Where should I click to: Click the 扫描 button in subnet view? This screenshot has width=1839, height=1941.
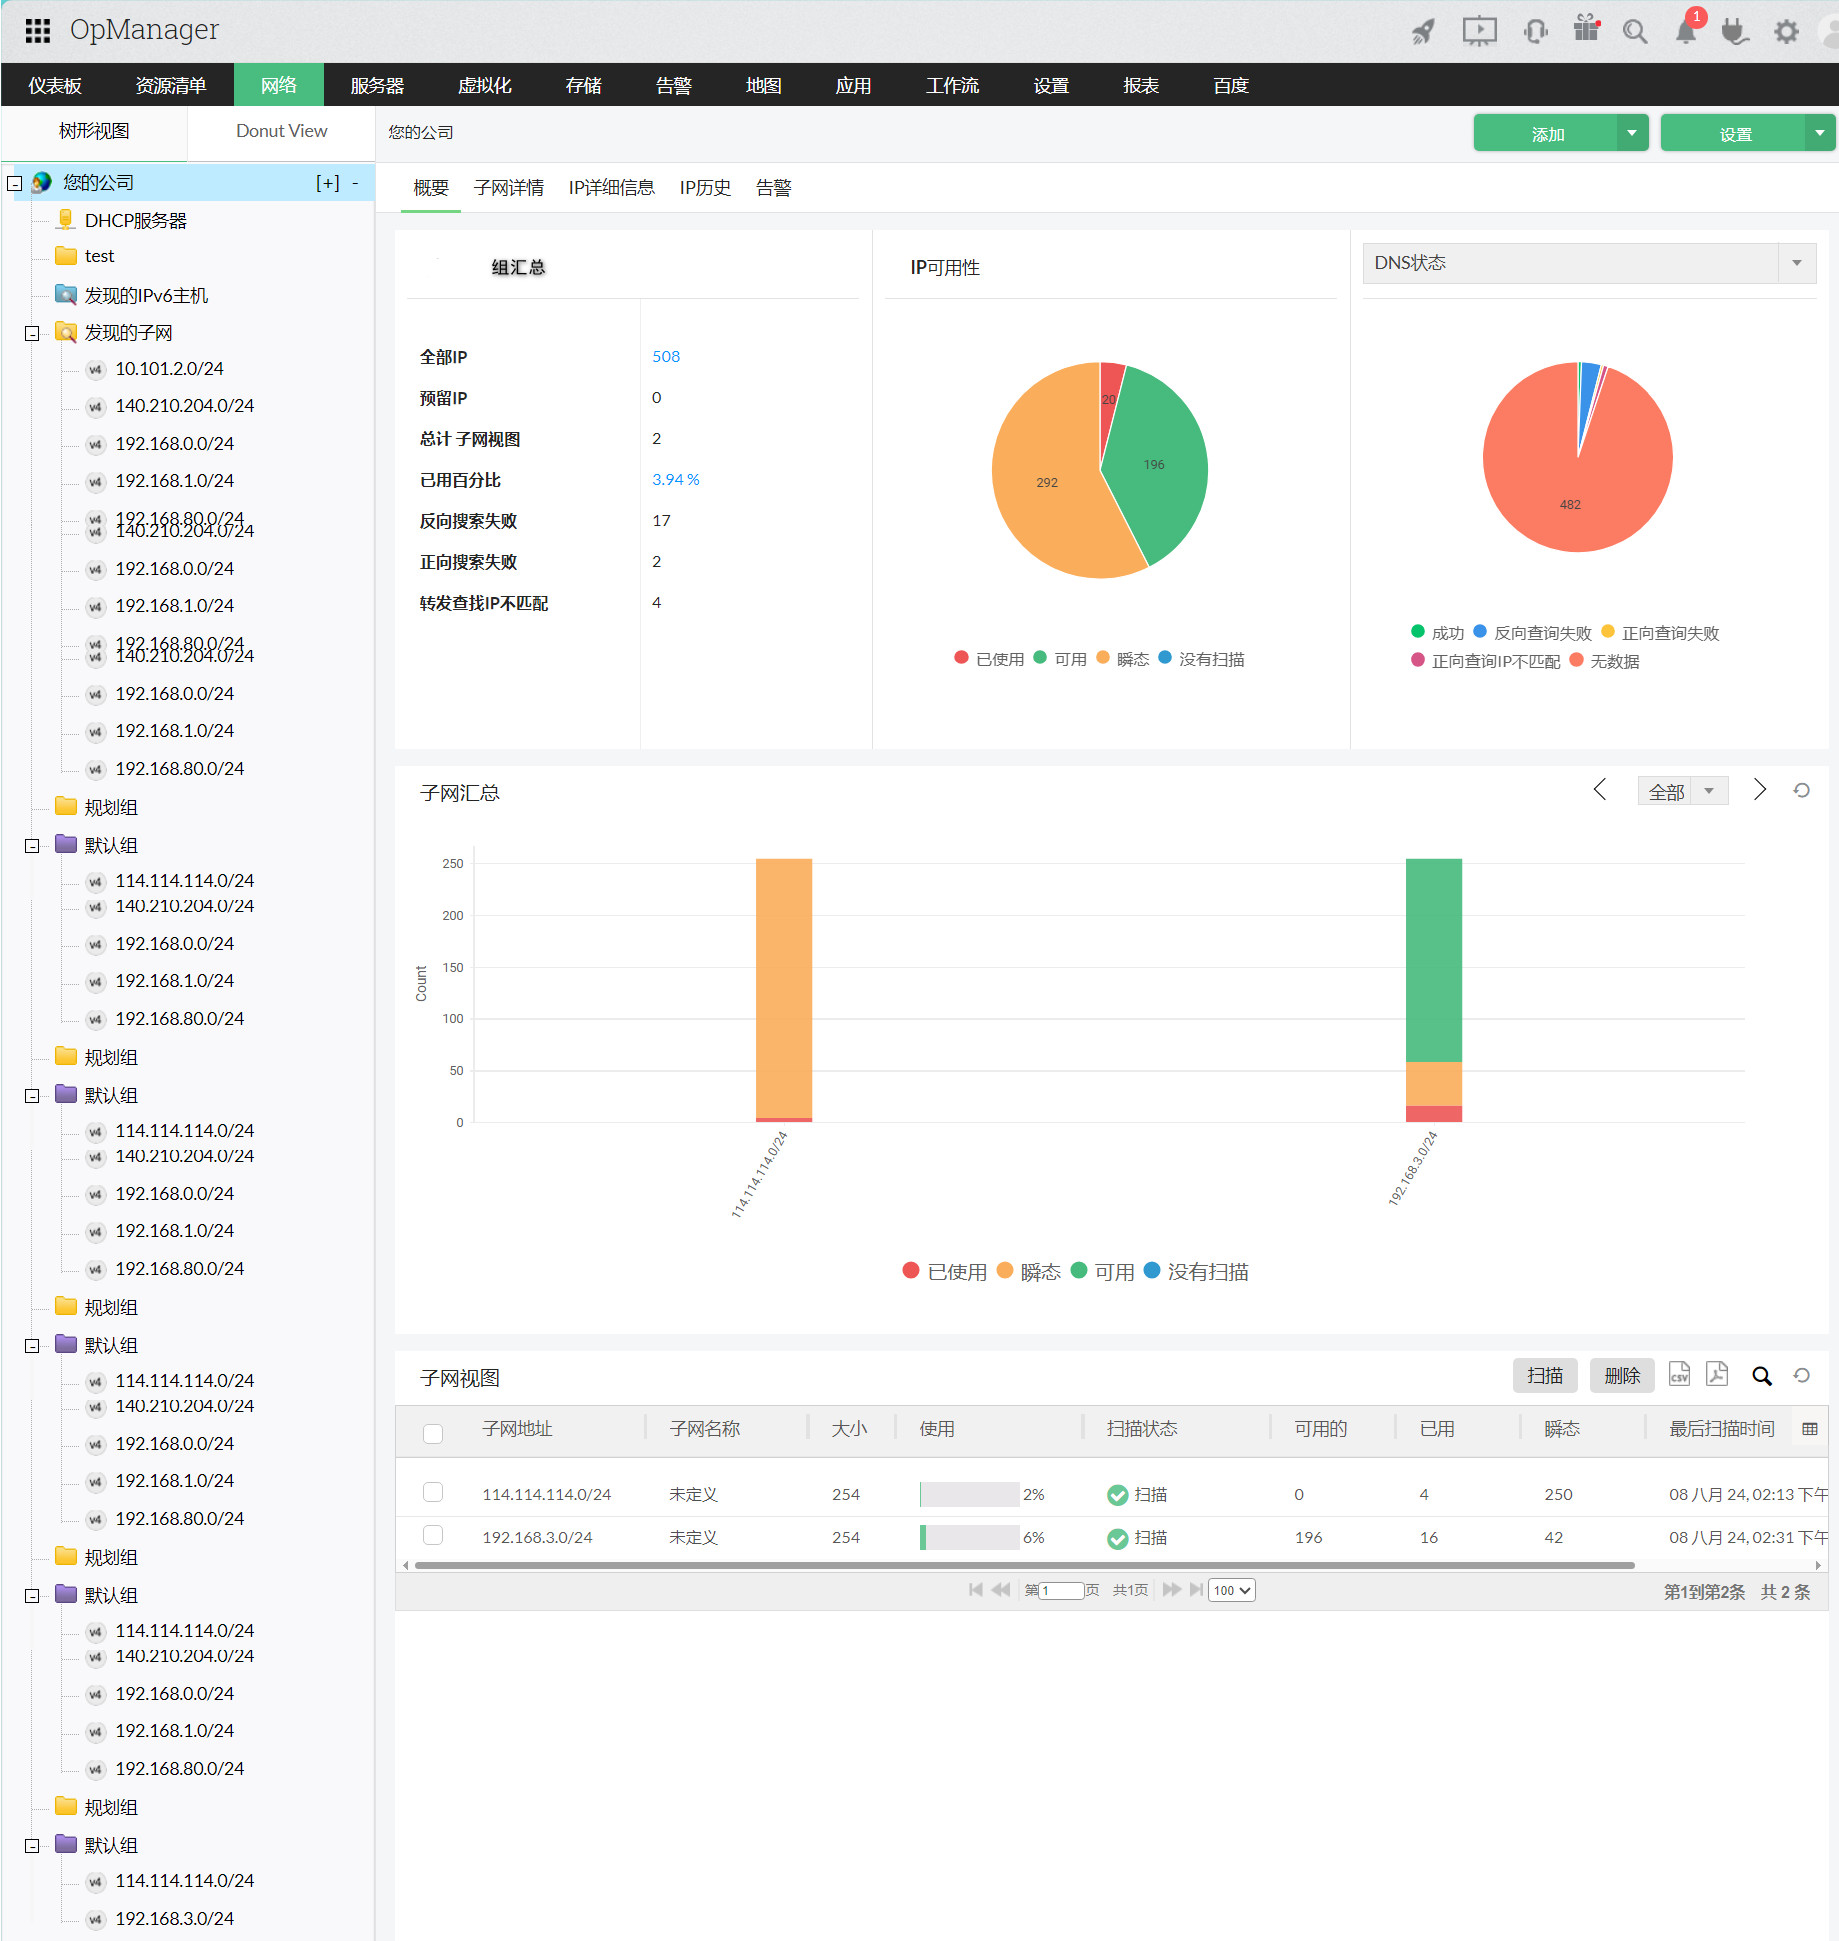click(1545, 1376)
